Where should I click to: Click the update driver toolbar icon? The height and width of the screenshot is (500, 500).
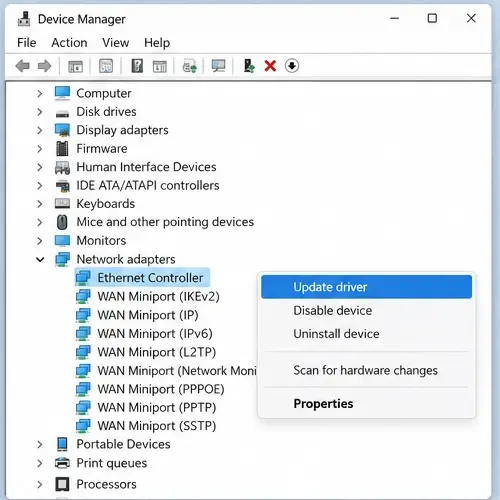[x=249, y=66]
